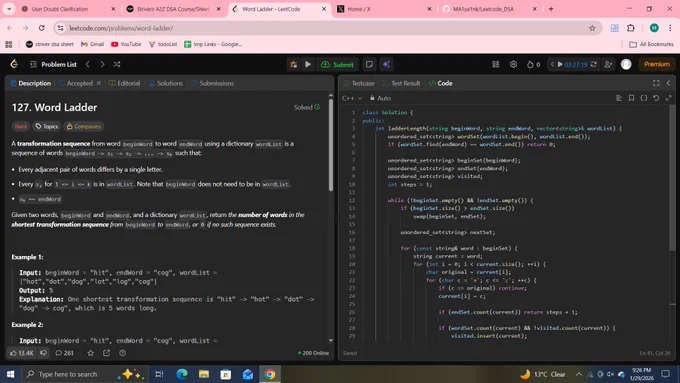Toggle the Auto lock setting
The height and width of the screenshot is (383, 680).
(x=380, y=98)
